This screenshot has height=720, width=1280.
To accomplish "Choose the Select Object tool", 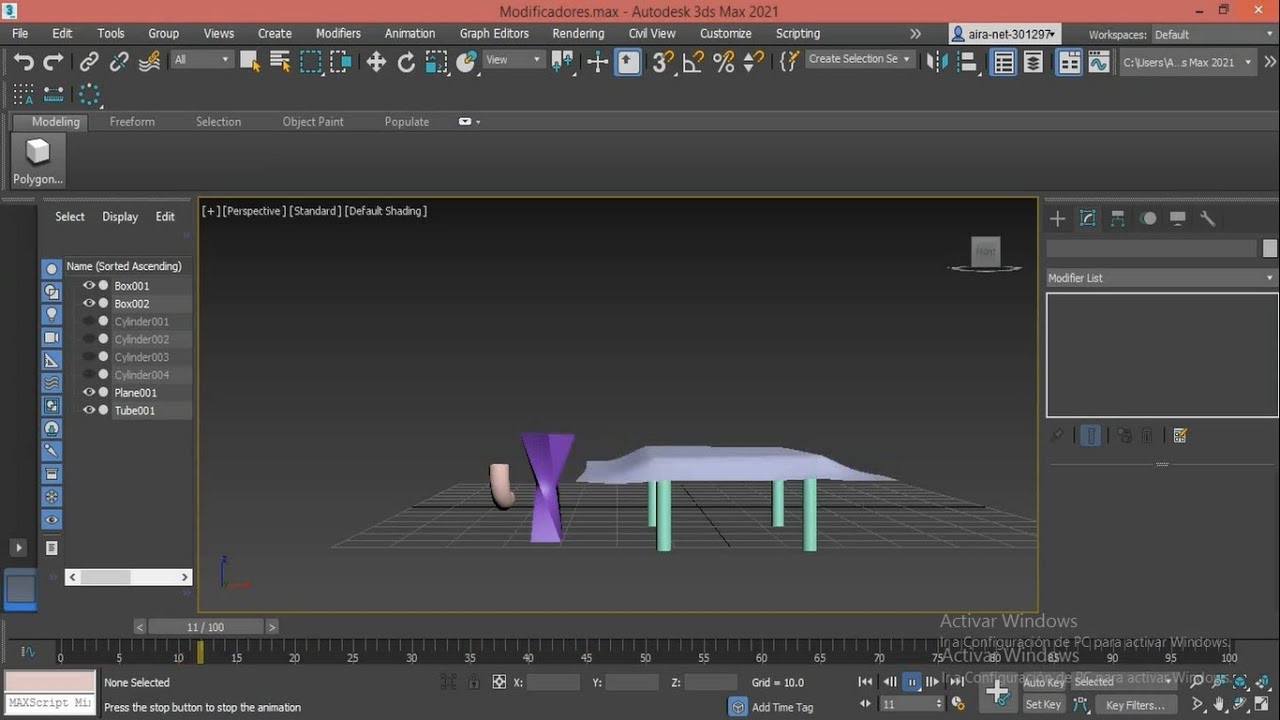I will [250, 62].
